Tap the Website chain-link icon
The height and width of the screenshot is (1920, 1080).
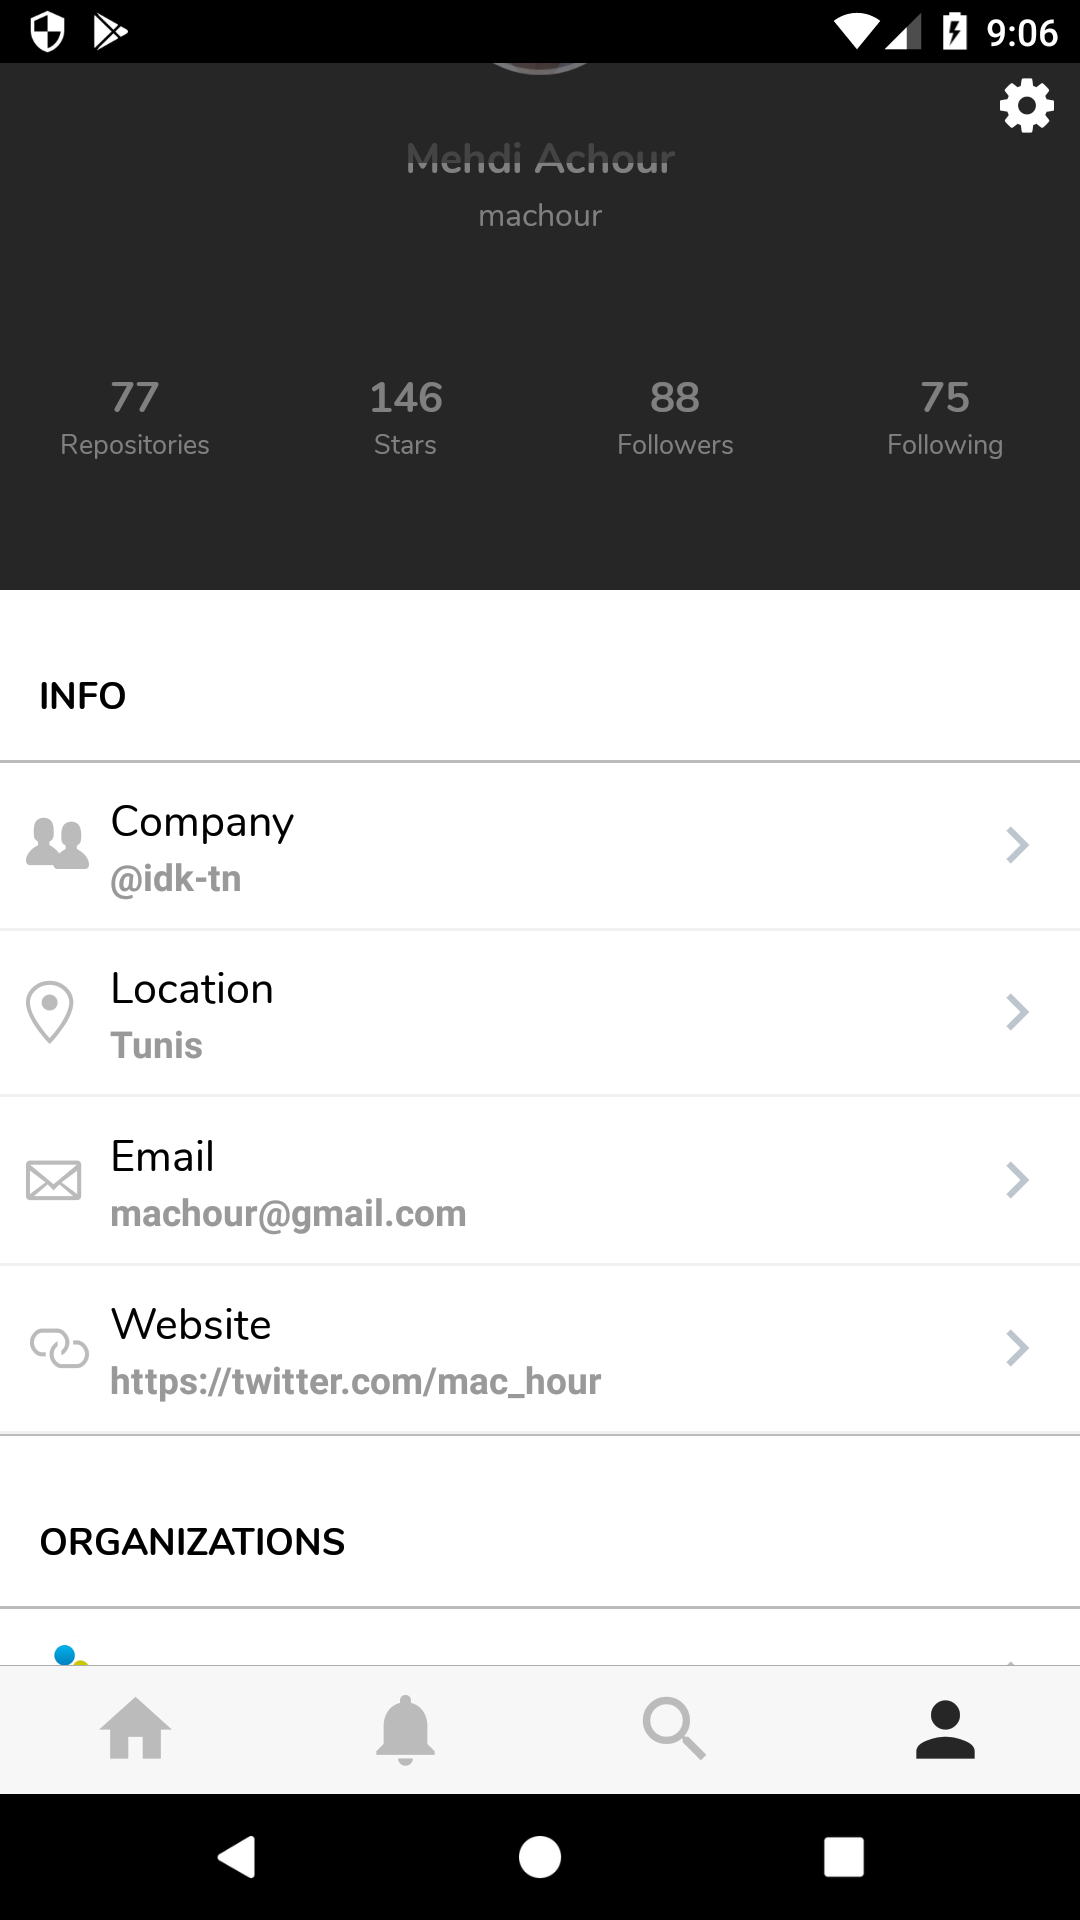point(59,1348)
